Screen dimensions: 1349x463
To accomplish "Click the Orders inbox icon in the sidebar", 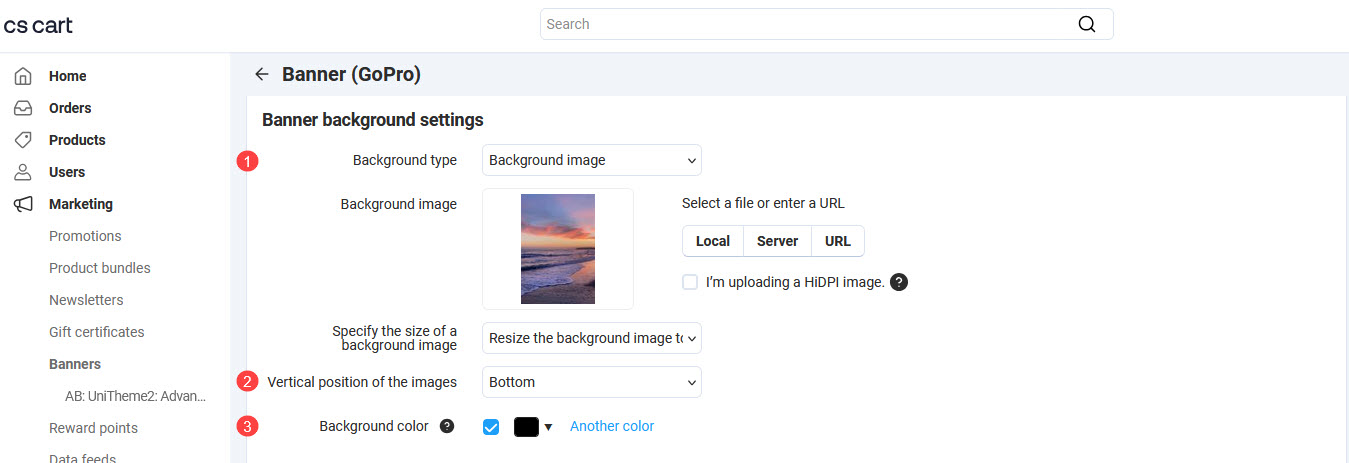I will 23,108.
